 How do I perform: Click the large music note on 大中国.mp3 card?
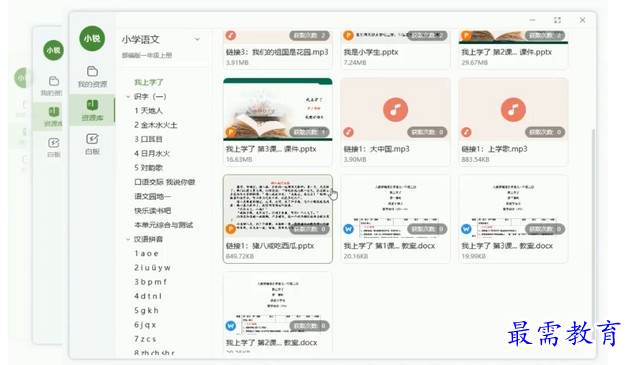click(x=396, y=110)
